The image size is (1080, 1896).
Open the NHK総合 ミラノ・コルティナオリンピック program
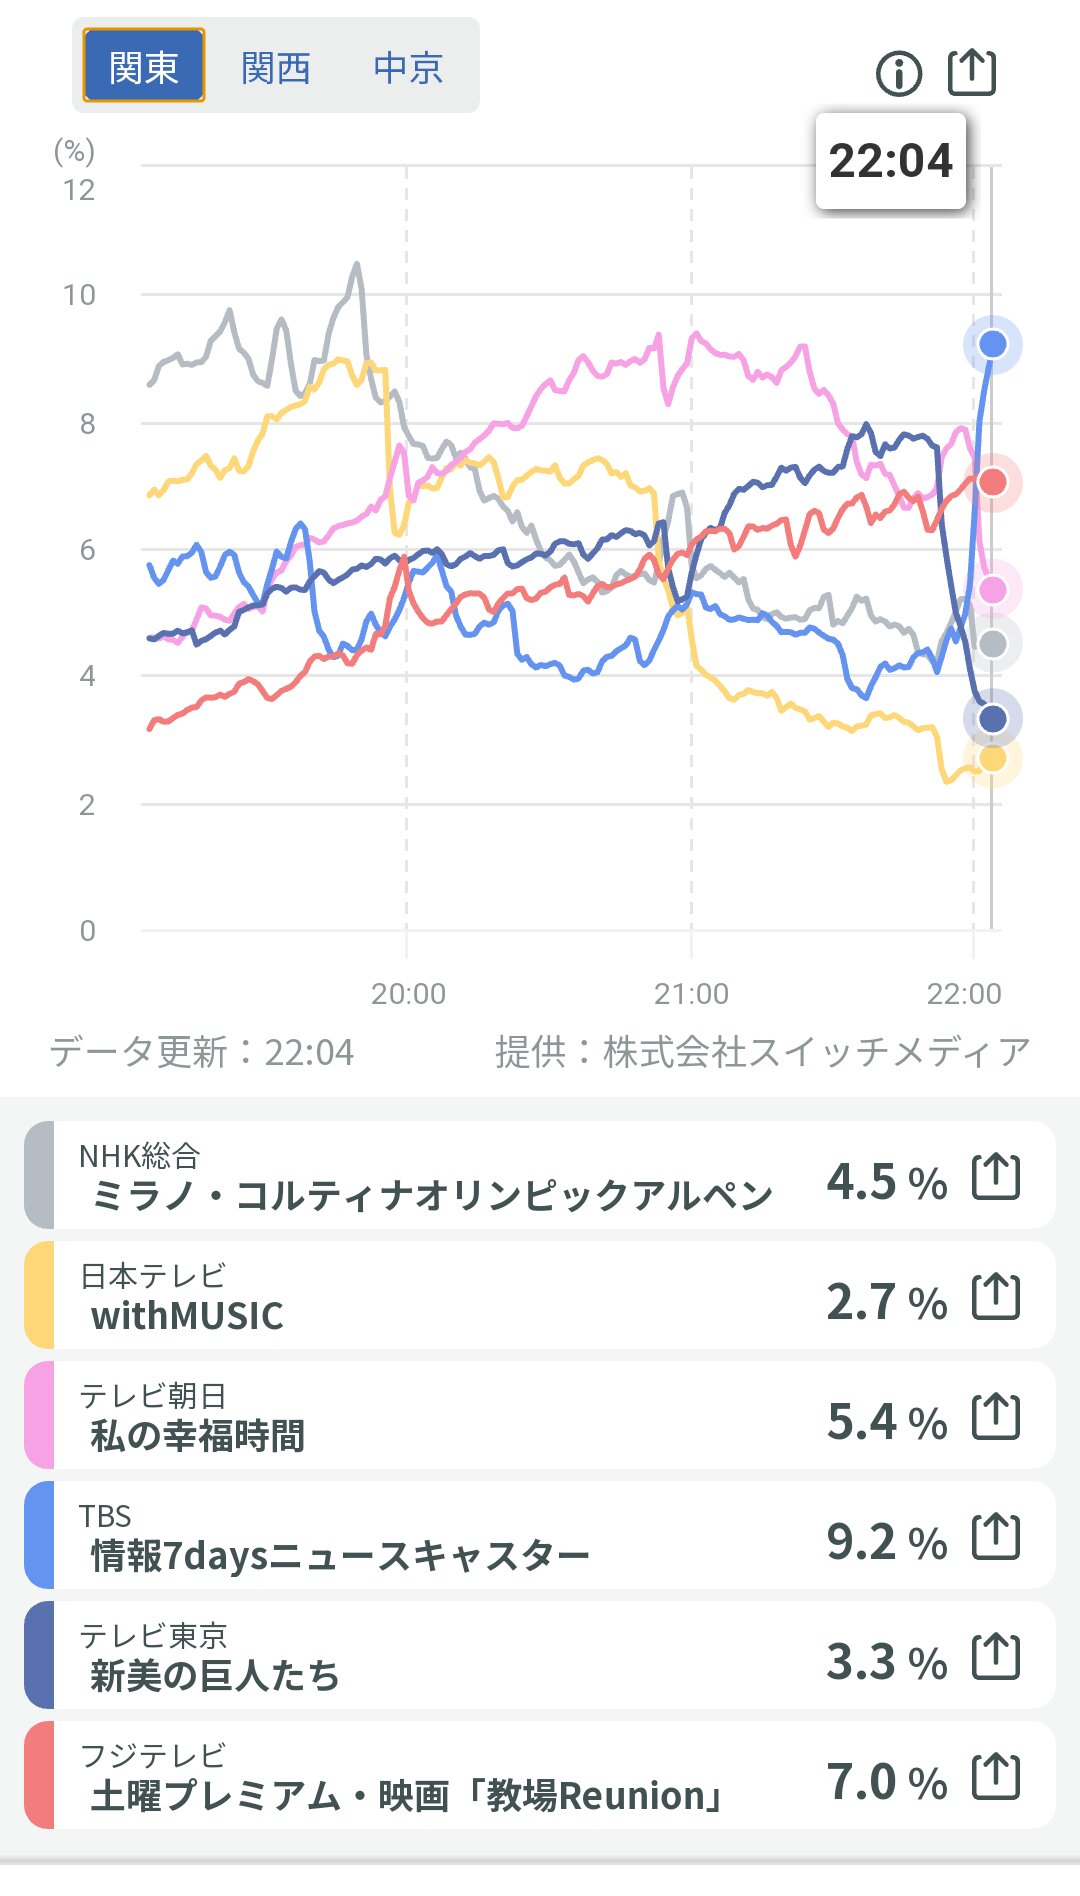432,1194
